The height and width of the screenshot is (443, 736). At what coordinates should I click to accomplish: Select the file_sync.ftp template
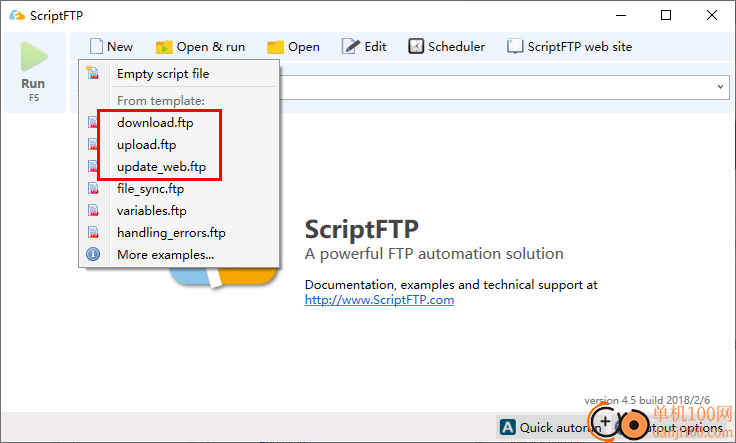point(179,189)
